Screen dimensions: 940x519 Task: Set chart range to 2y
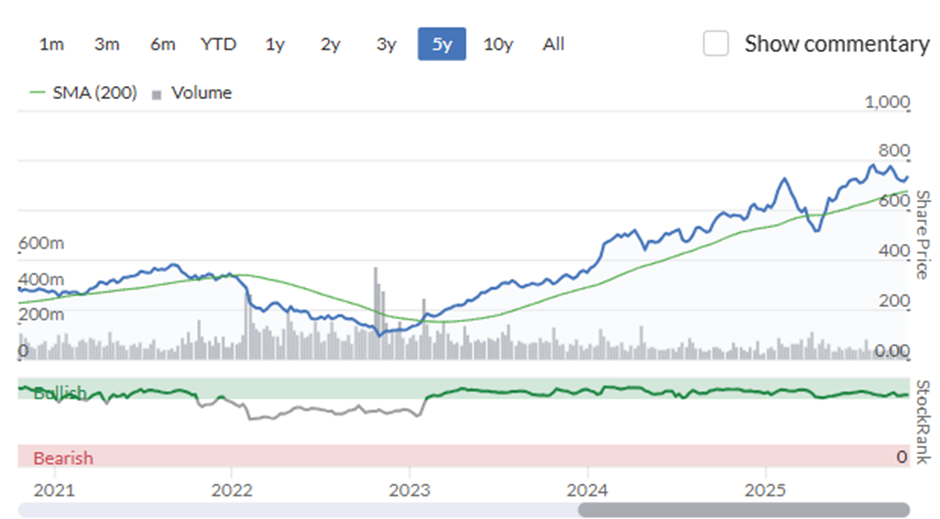tap(330, 44)
